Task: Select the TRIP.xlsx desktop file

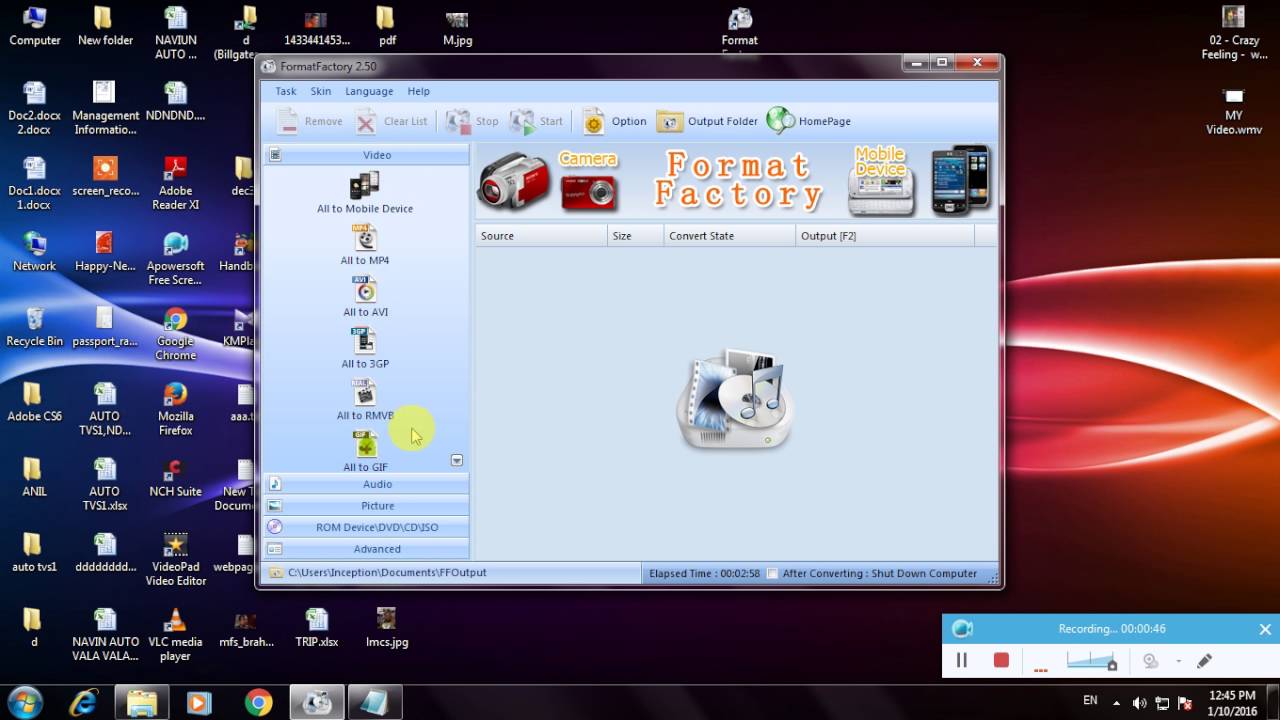Action: (317, 628)
